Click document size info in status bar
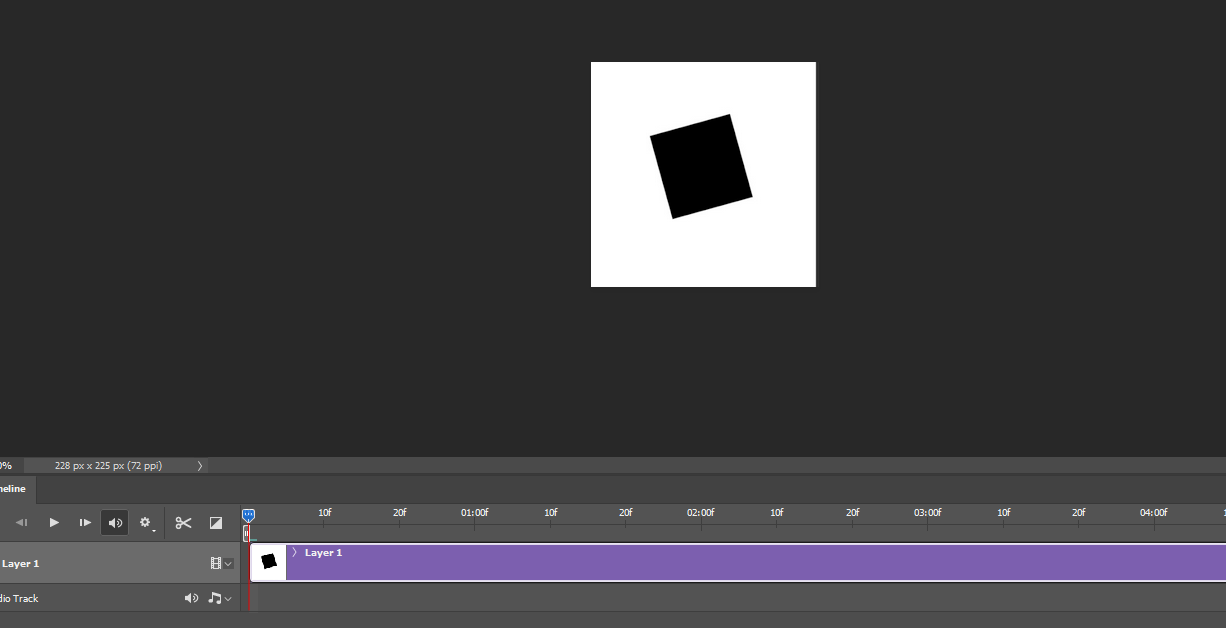The image size is (1226, 628). [x=108, y=466]
